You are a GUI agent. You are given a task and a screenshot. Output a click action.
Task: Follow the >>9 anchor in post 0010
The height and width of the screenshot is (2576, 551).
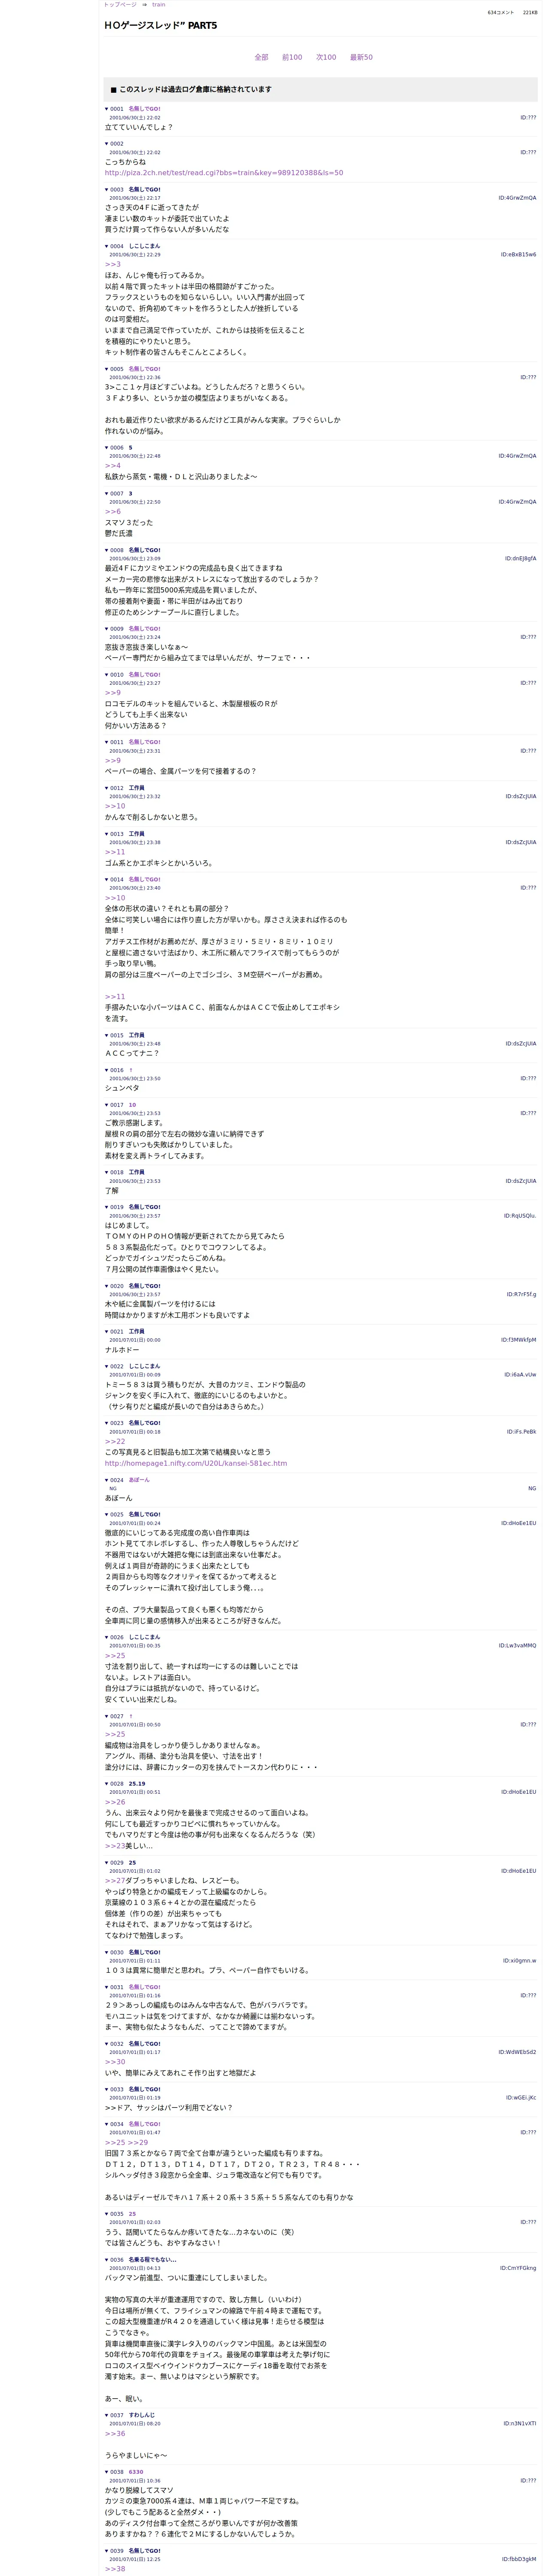pos(112,692)
